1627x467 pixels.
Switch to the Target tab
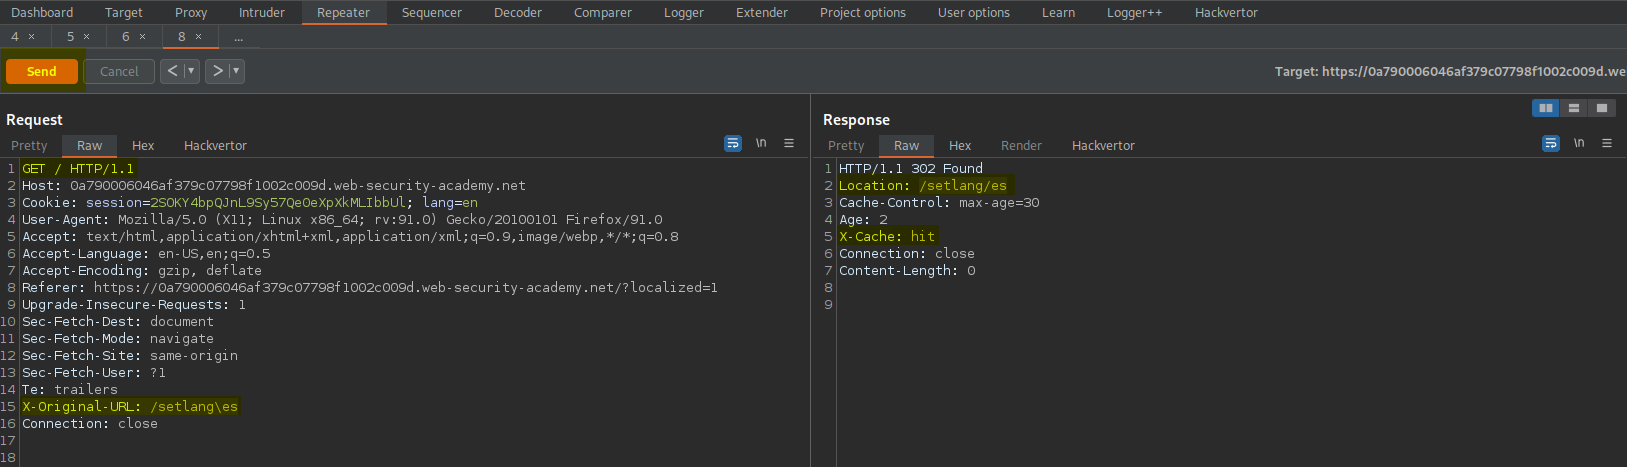tap(124, 12)
